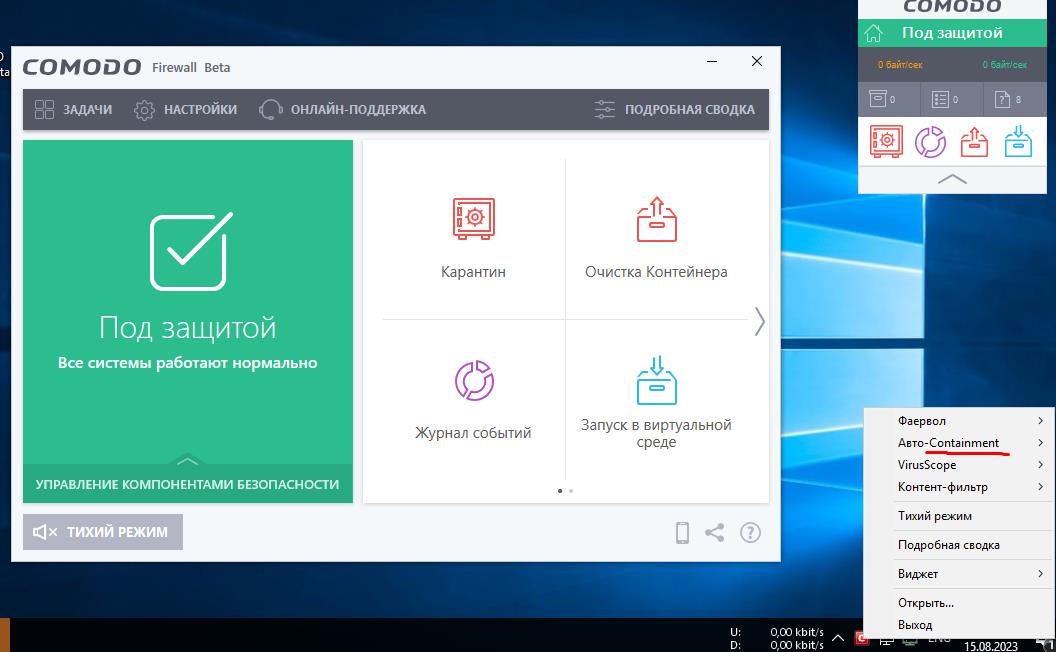Viewport: 1056px width, 652px height.
Task: Click the home icon in the widget
Action: click(873, 33)
